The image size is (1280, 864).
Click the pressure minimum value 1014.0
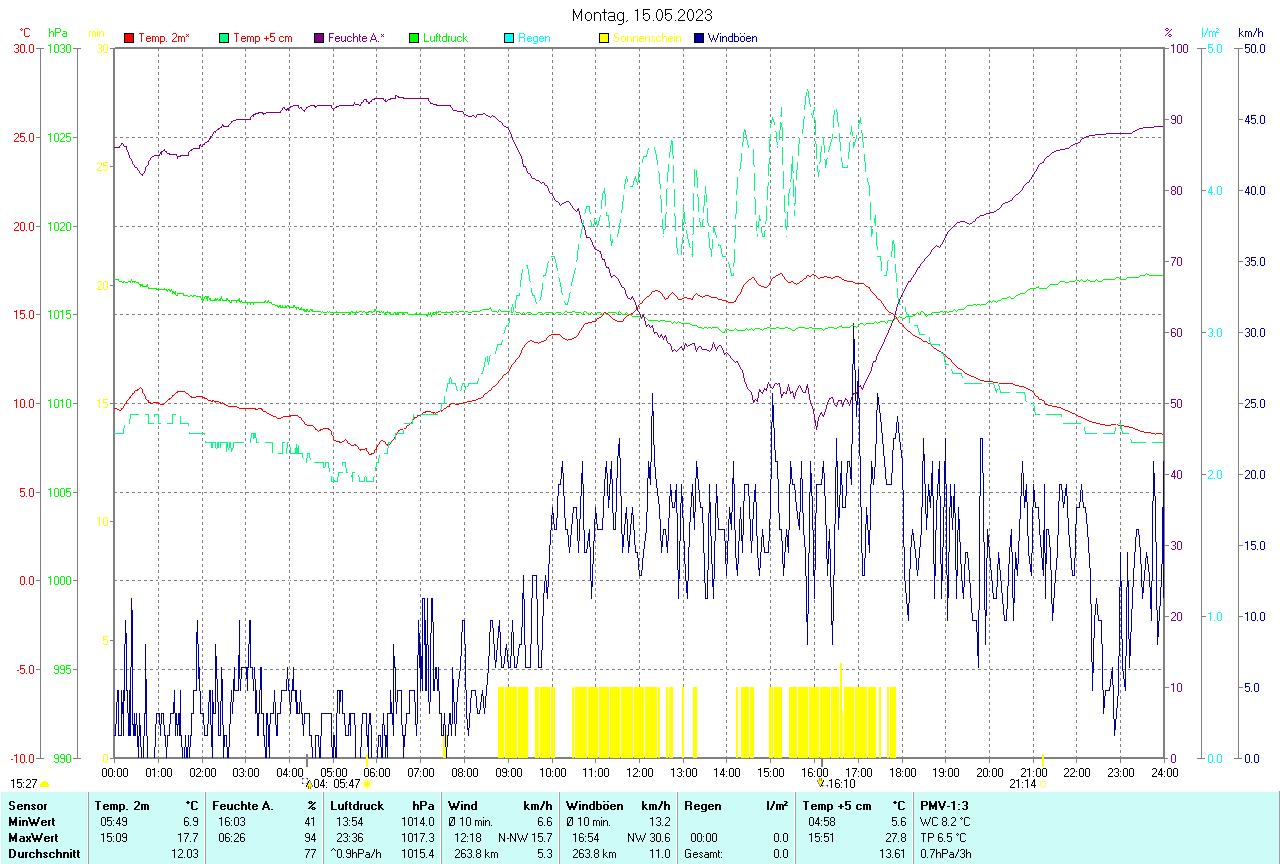point(418,821)
